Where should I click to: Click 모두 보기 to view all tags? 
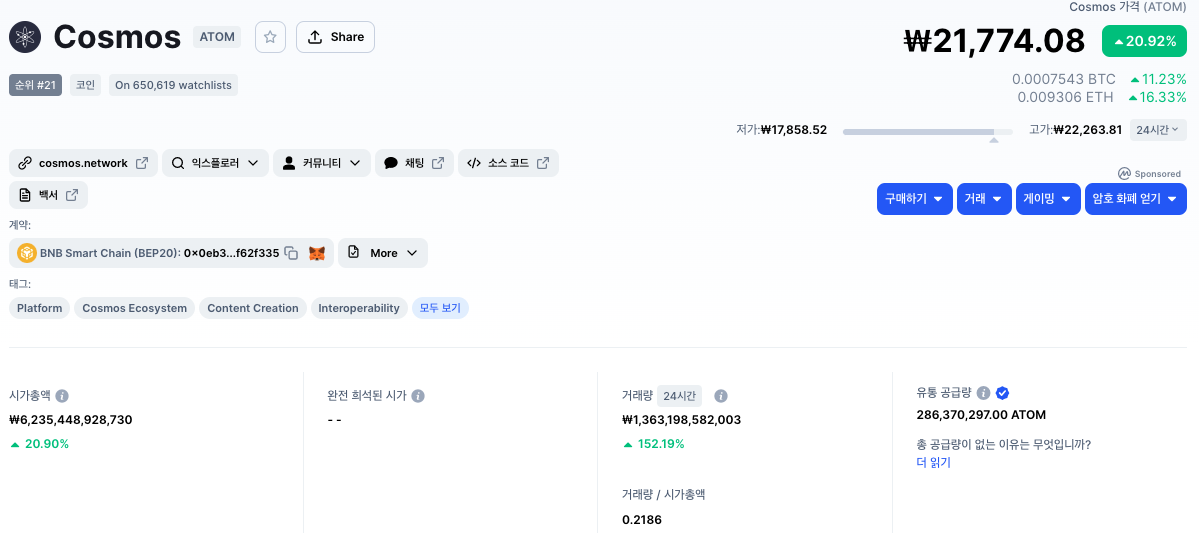tap(440, 308)
